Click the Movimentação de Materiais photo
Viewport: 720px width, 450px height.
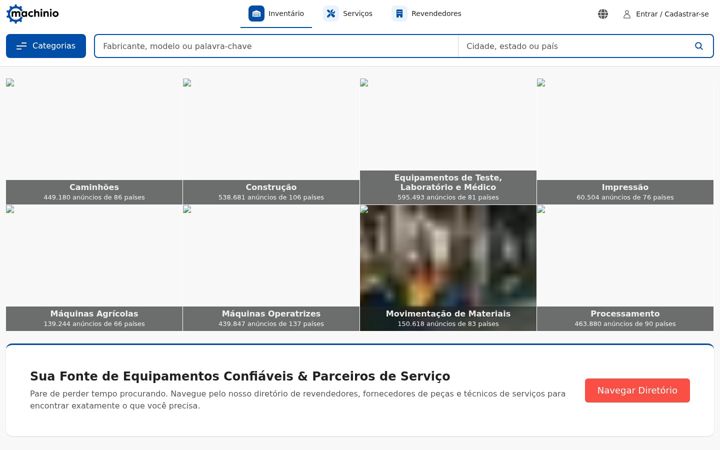point(448,256)
